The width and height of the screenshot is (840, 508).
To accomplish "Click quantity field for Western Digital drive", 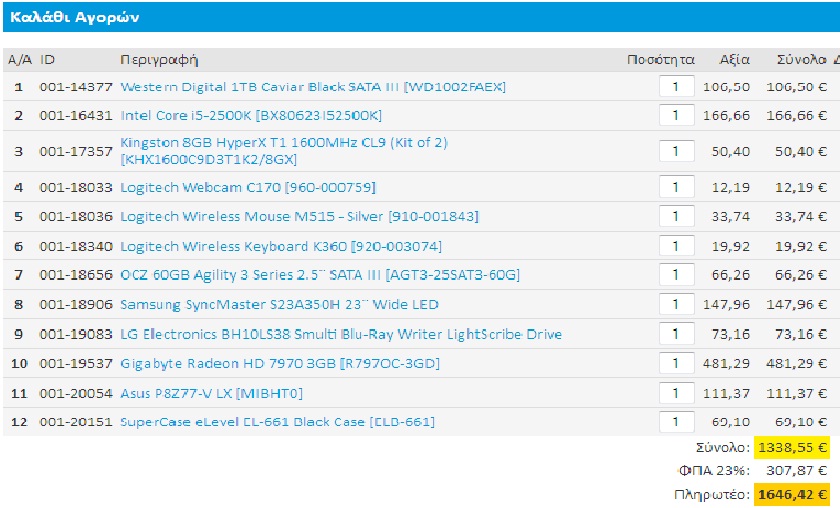I will (x=677, y=86).
